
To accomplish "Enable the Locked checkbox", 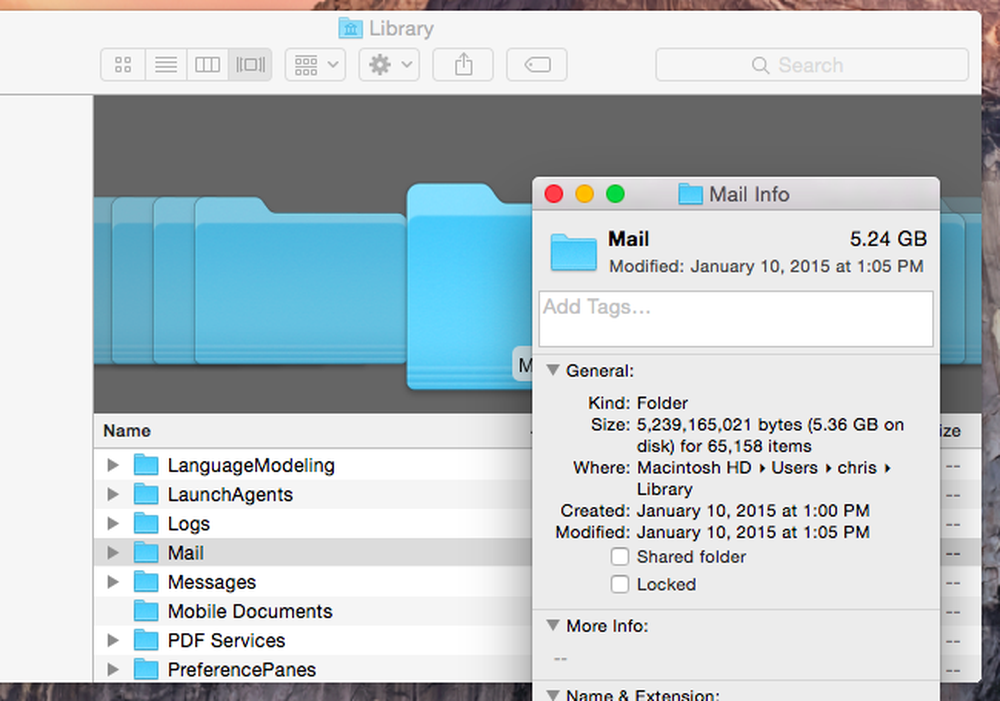I will point(620,584).
